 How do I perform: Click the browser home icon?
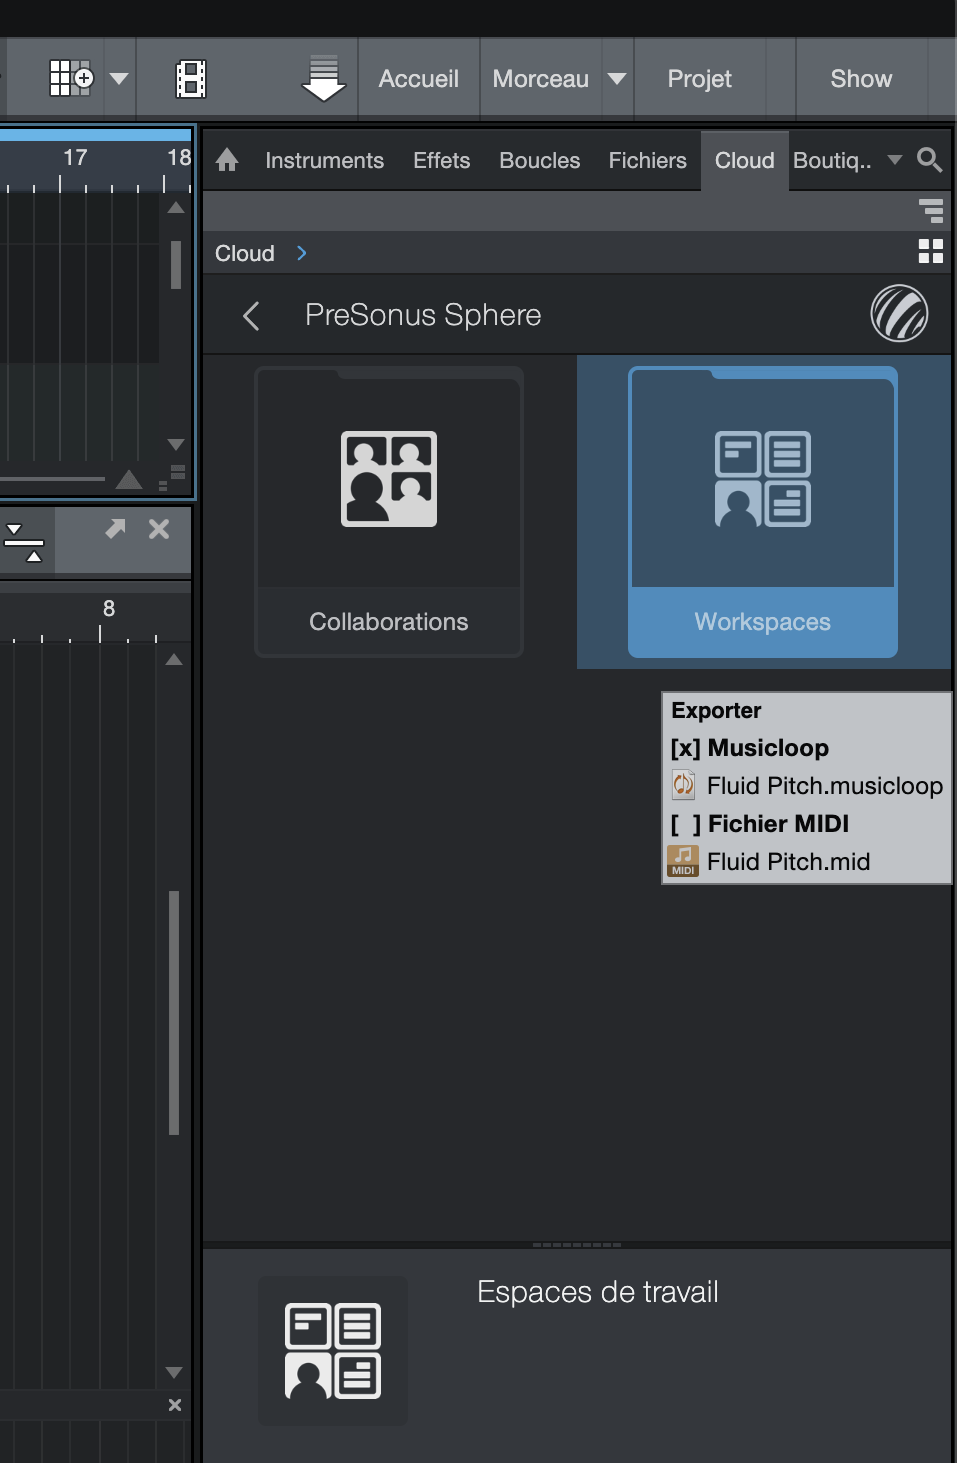click(x=226, y=160)
